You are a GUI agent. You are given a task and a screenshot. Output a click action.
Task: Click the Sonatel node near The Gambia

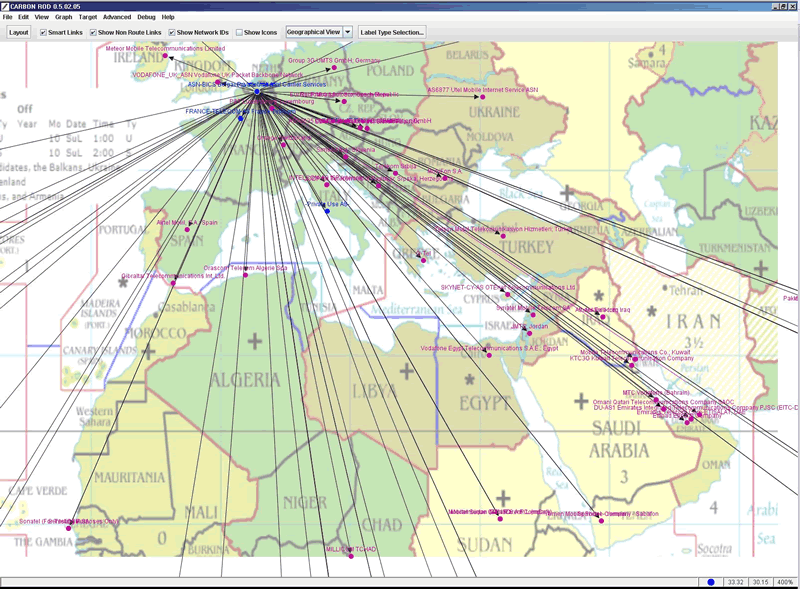pos(68,528)
